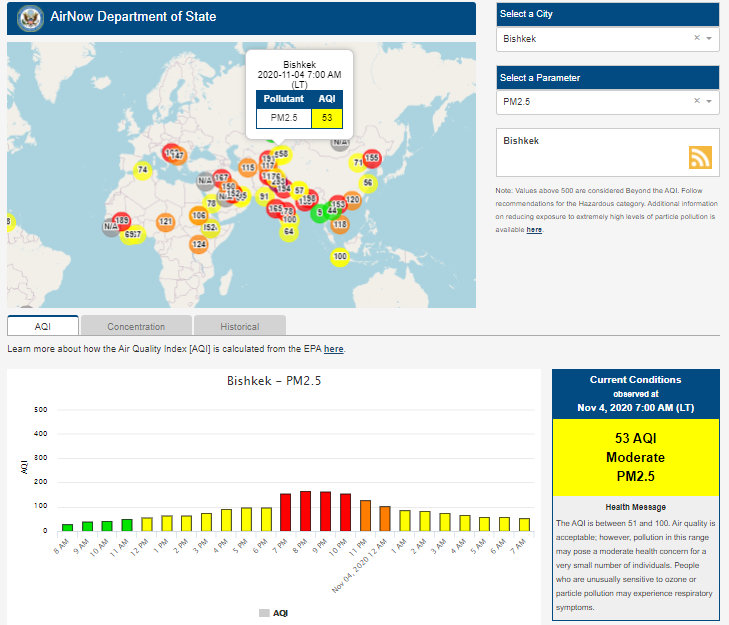
Task: Open the Select a City dropdown arrow
Action: (x=709, y=38)
